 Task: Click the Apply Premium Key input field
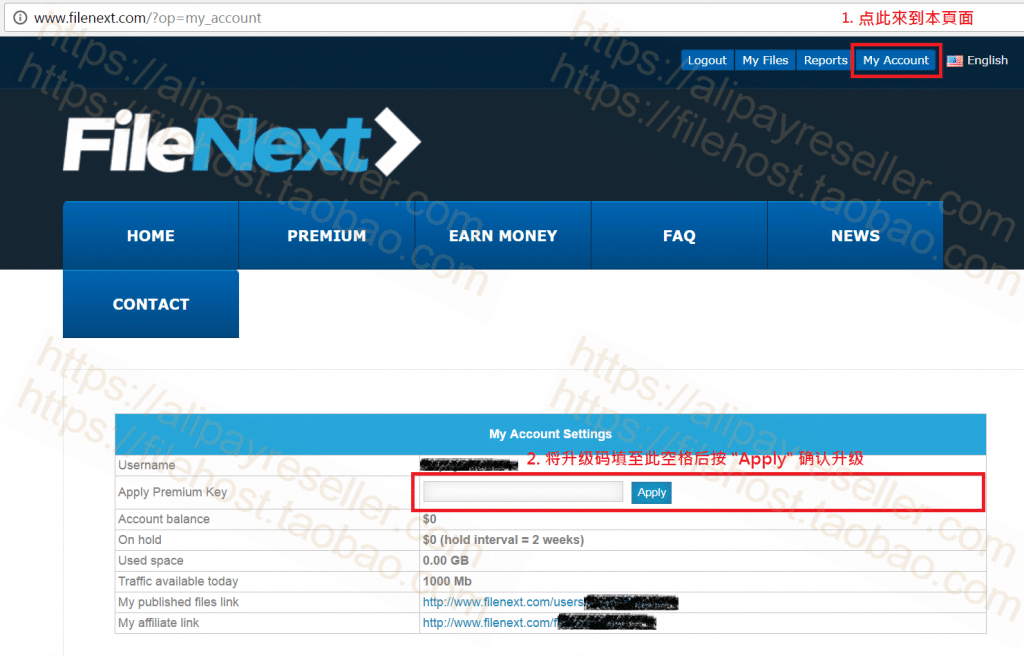click(522, 491)
